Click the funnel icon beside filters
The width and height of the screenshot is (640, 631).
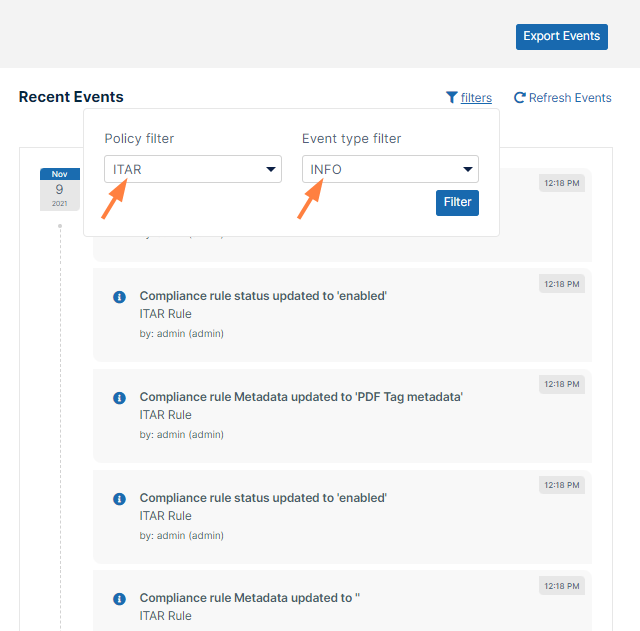click(x=452, y=97)
